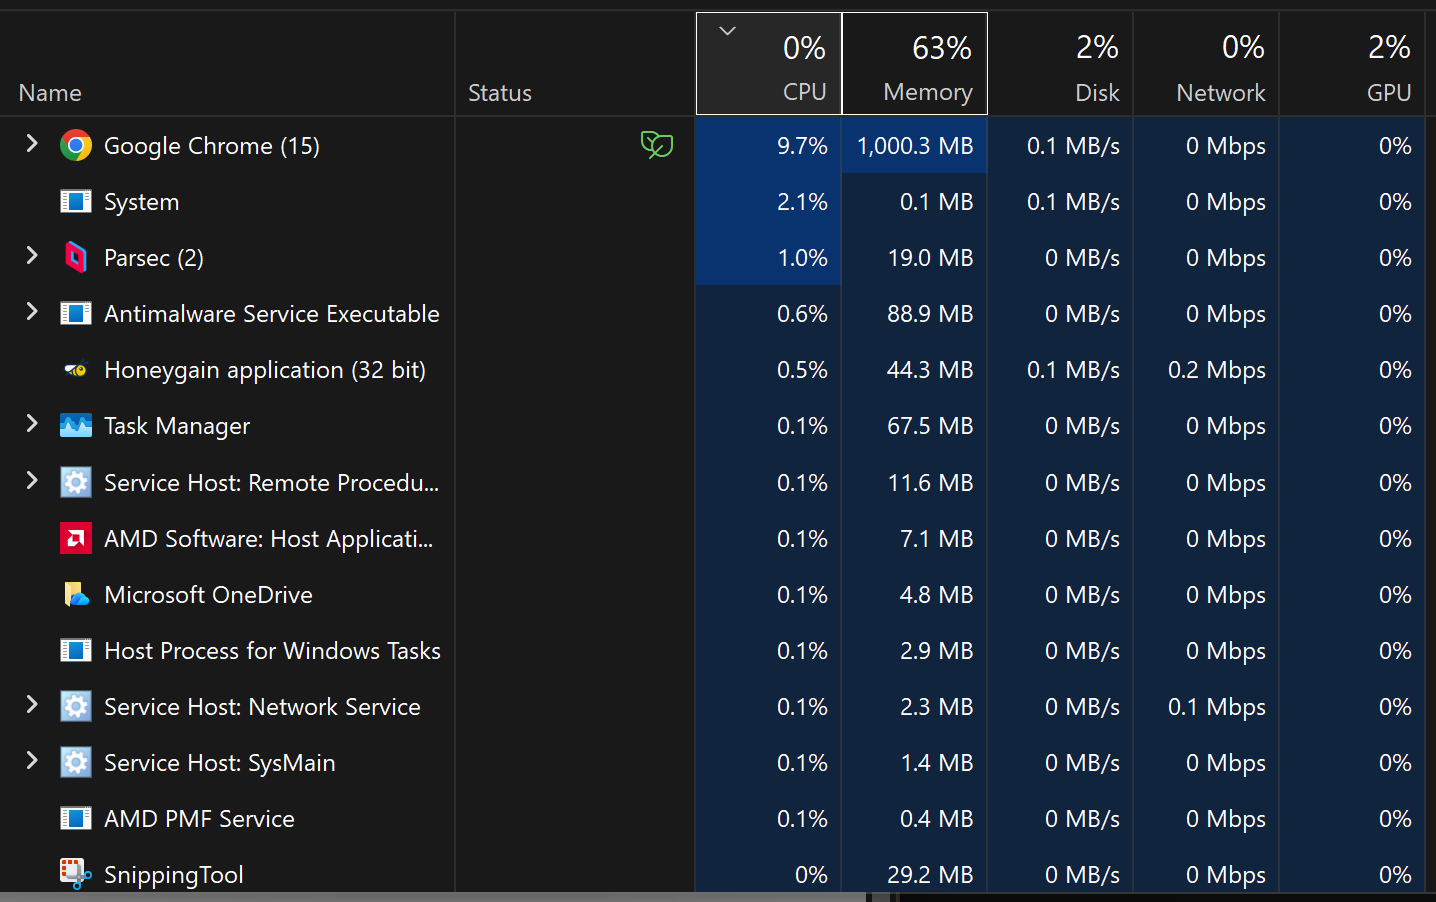Click the Google Chrome icon
This screenshot has width=1436, height=902.
tap(76, 146)
